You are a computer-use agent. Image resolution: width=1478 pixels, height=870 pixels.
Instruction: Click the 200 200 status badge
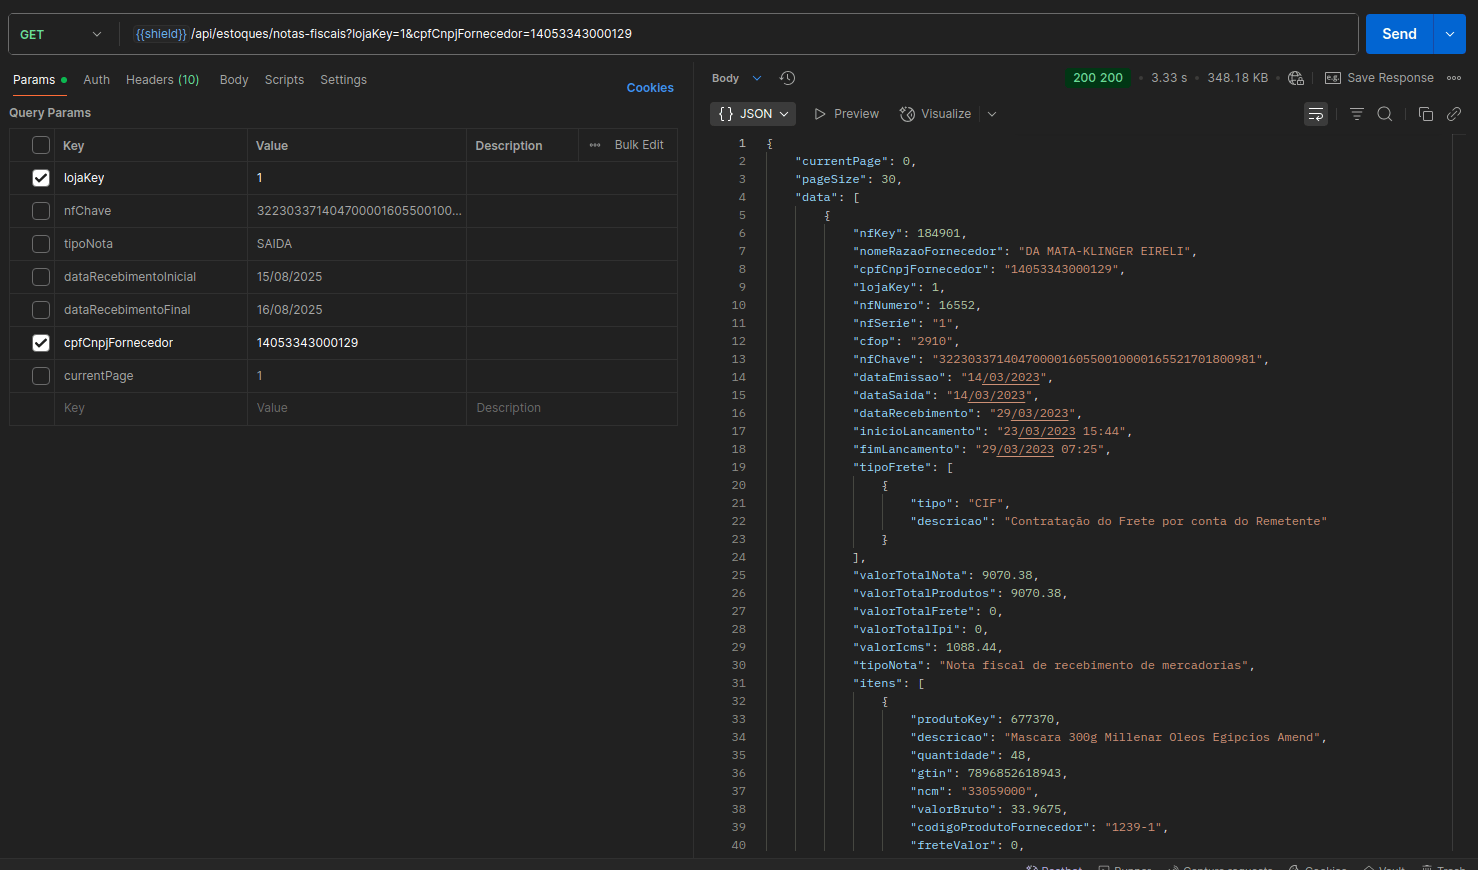pos(1098,78)
